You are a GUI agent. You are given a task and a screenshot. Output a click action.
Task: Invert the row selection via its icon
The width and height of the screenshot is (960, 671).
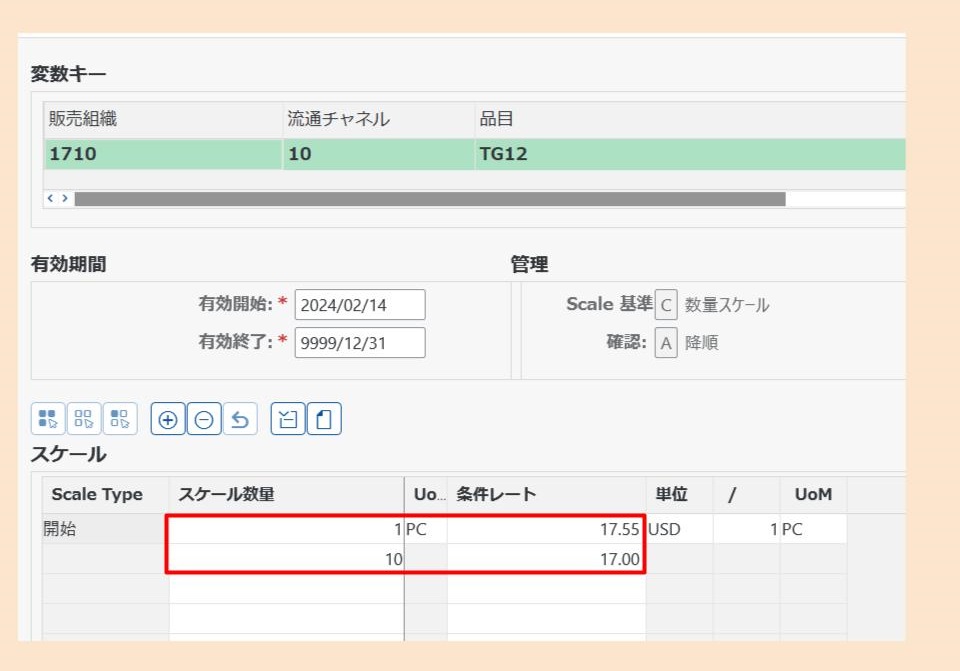(x=121, y=419)
